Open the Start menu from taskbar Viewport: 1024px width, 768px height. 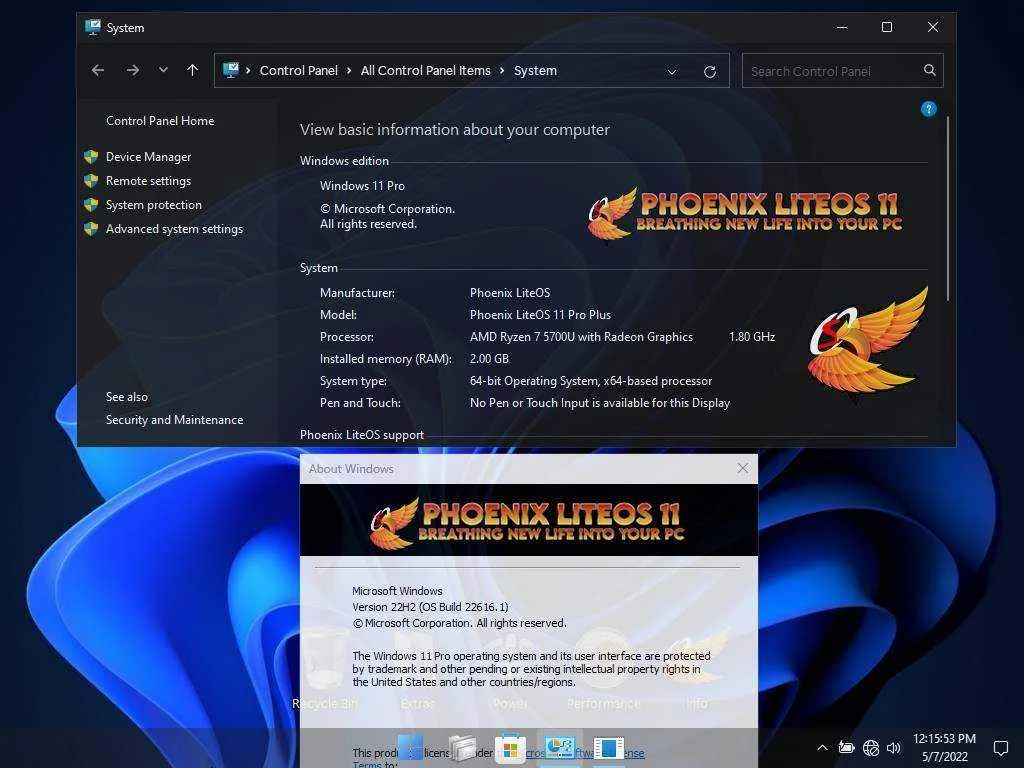[411, 748]
